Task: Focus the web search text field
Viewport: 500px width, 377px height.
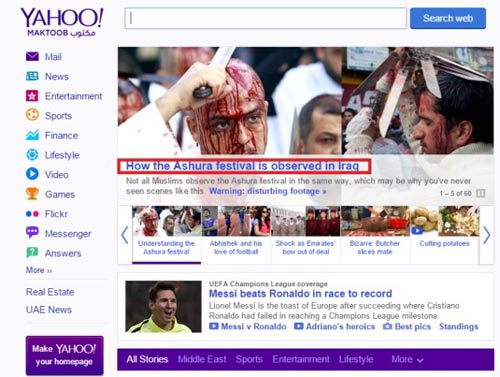Action: click(x=266, y=18)
